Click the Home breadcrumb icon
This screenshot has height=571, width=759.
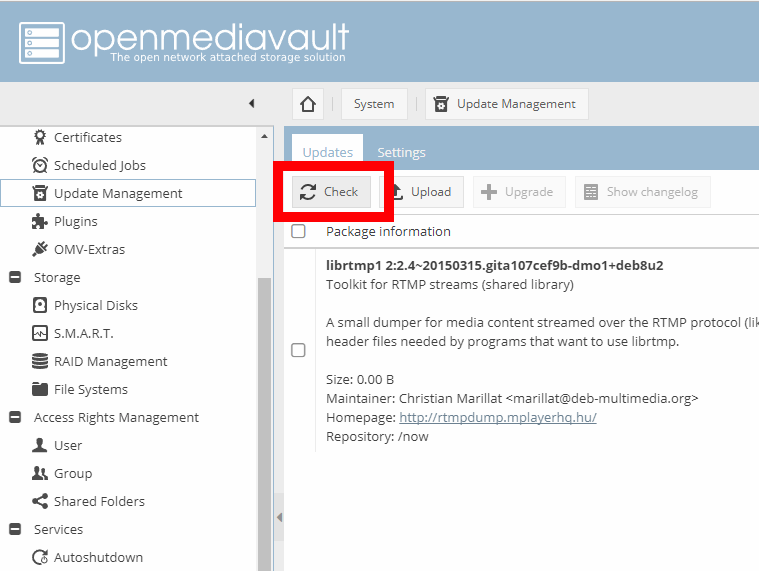click(x=308, y=104)
